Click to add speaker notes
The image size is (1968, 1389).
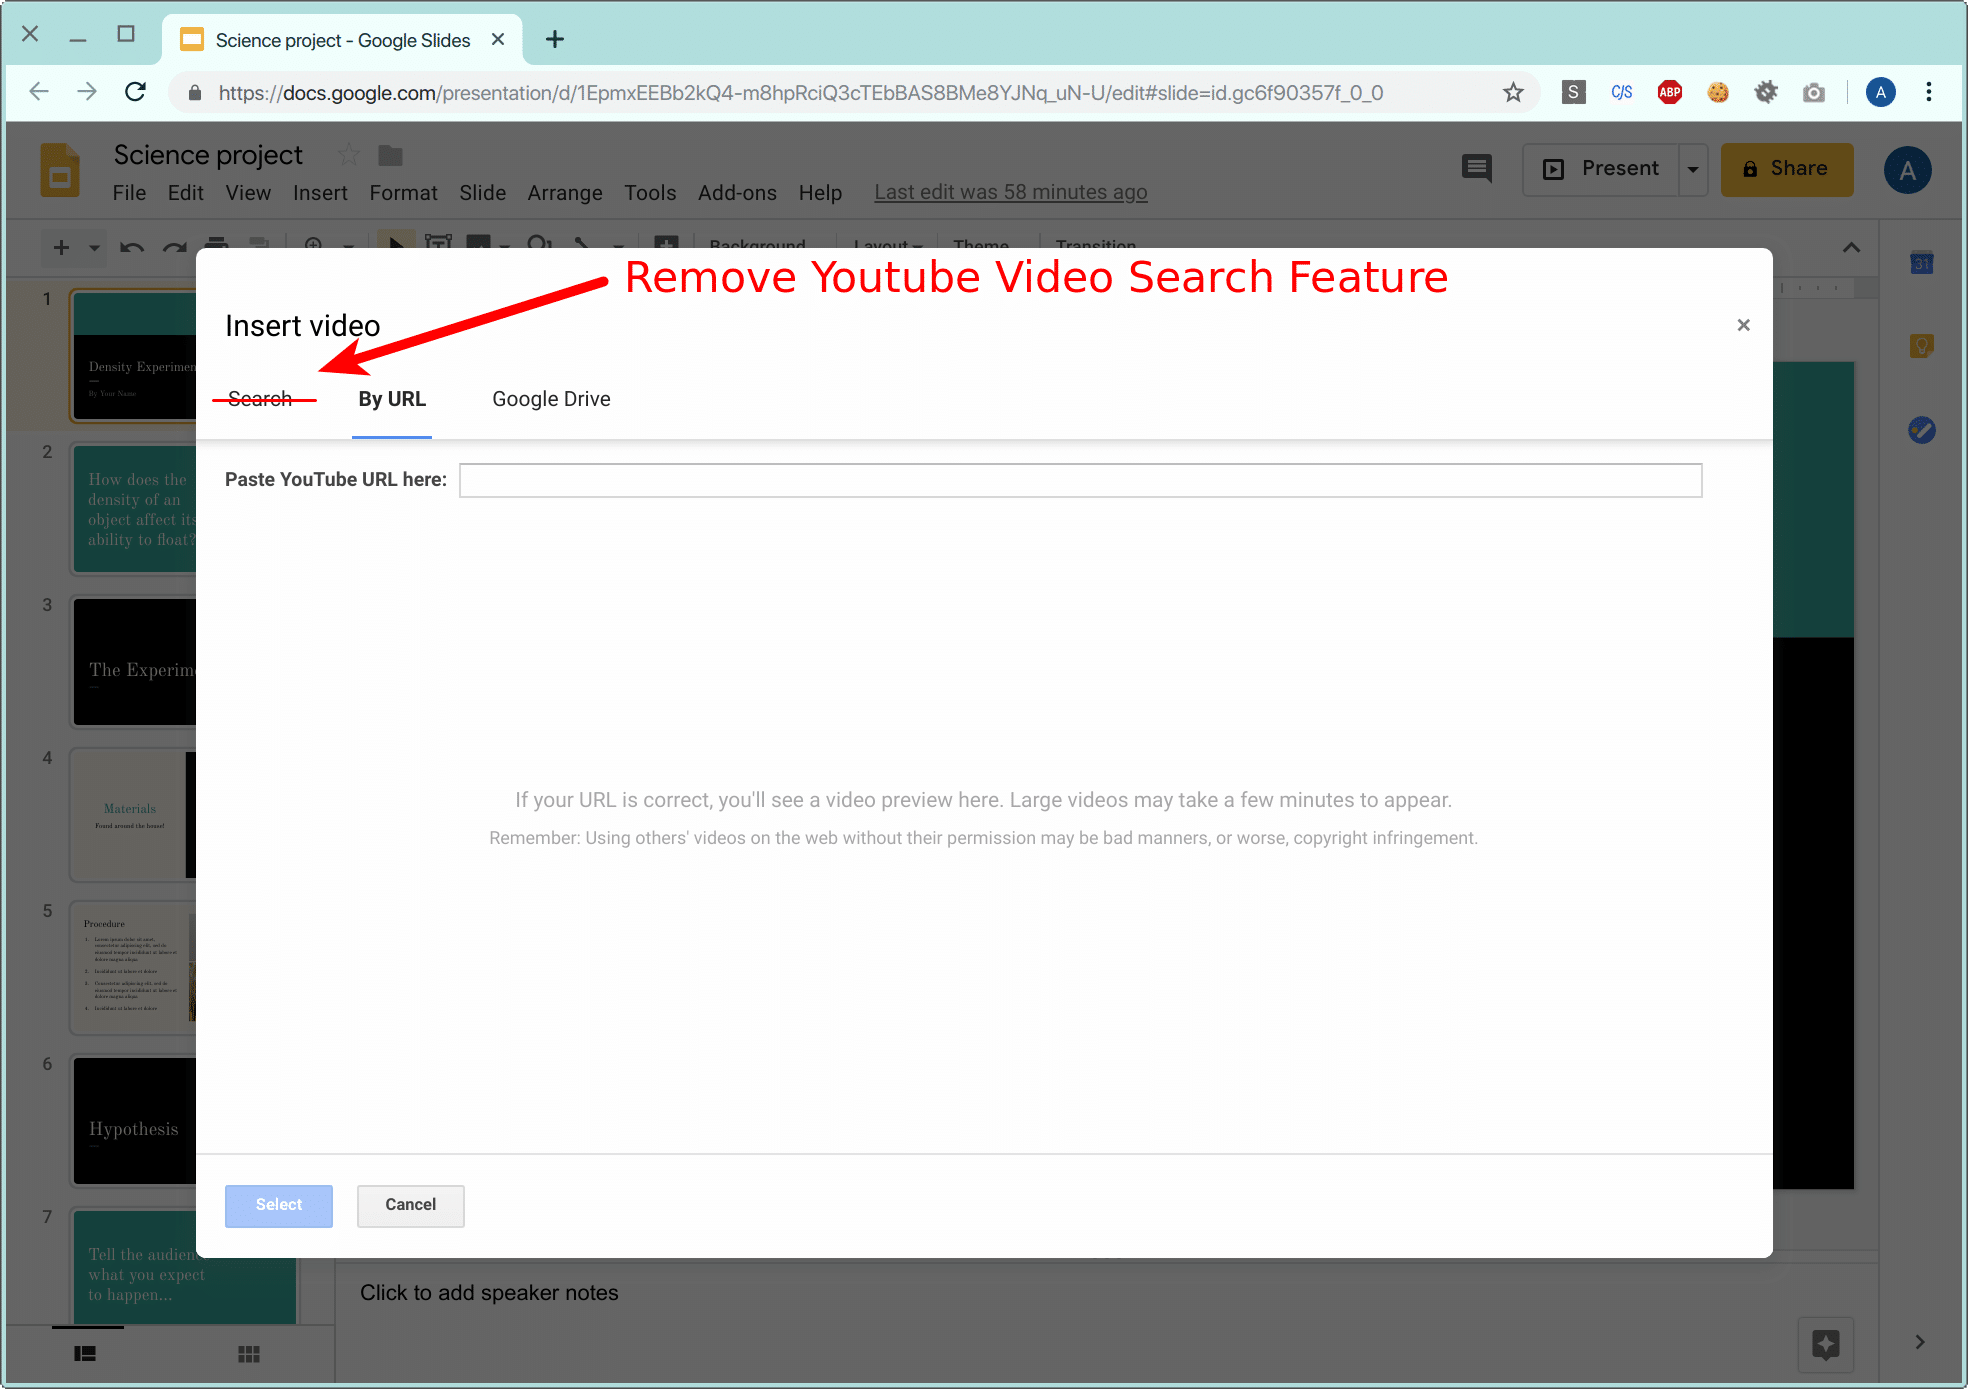[489, 1293]
